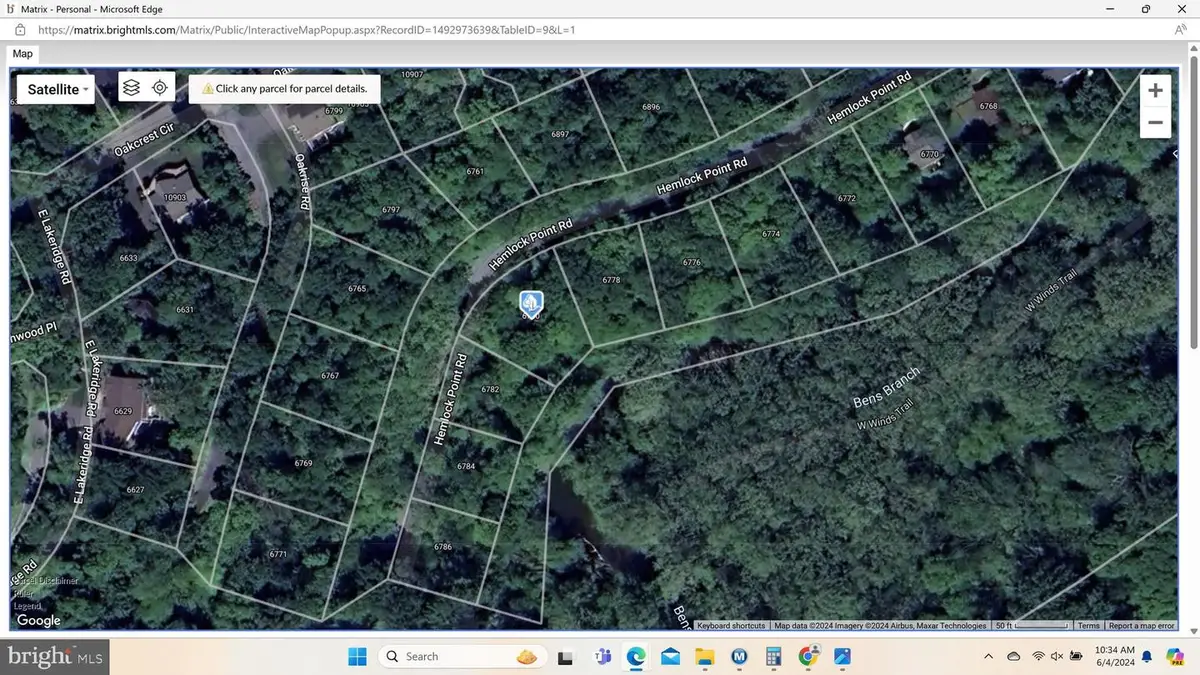The width and height of the screenshot is (1200, 675).
Task: View site information lock icon
Action: (x=20, y=30)
